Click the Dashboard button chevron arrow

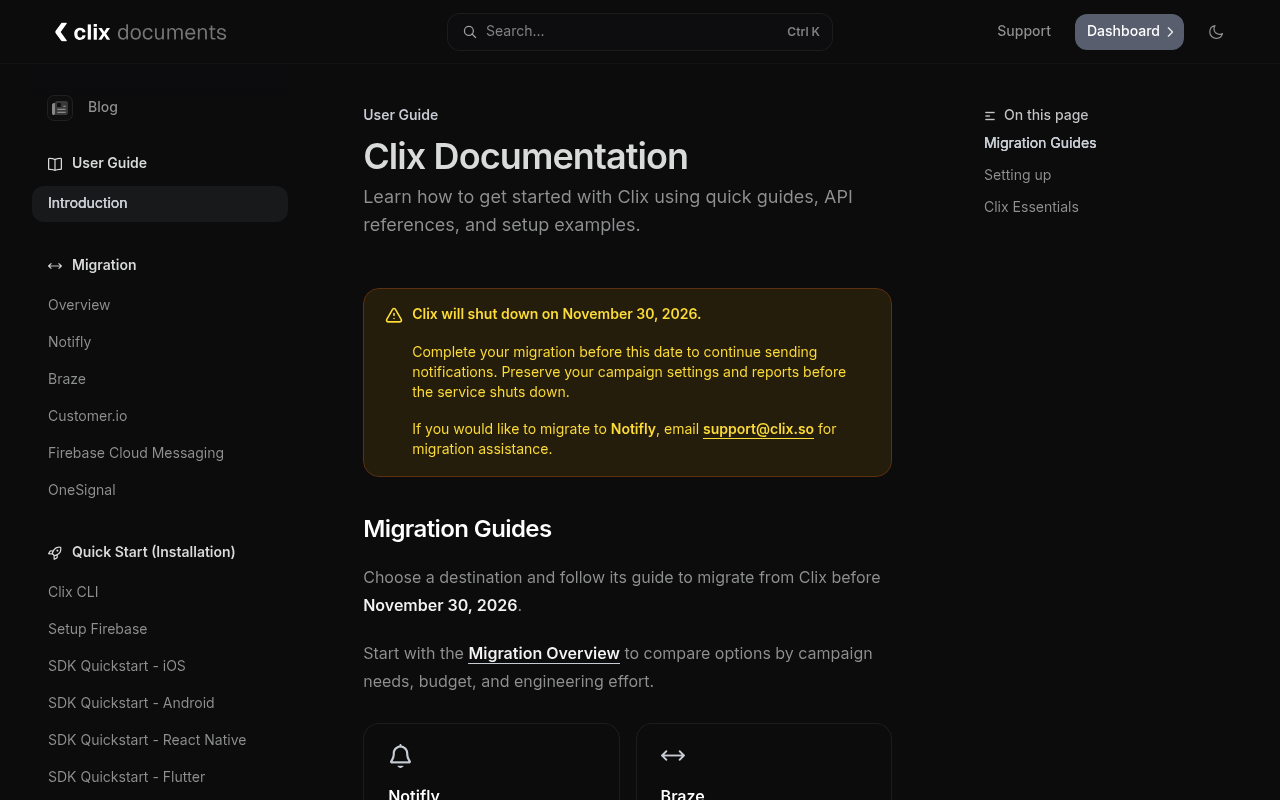[x=1170, y=32]
